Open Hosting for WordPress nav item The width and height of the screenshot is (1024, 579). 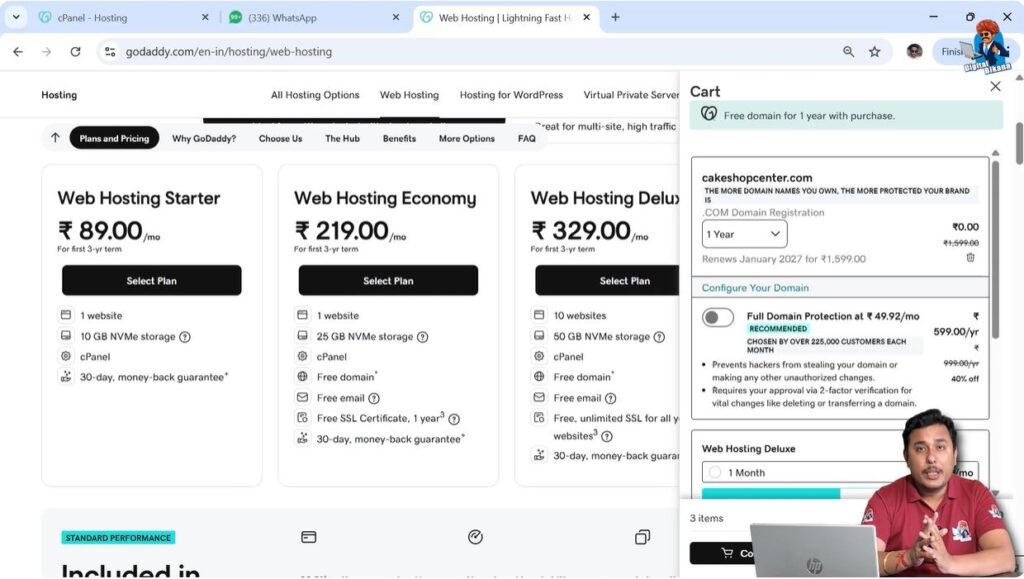(511, 95)
